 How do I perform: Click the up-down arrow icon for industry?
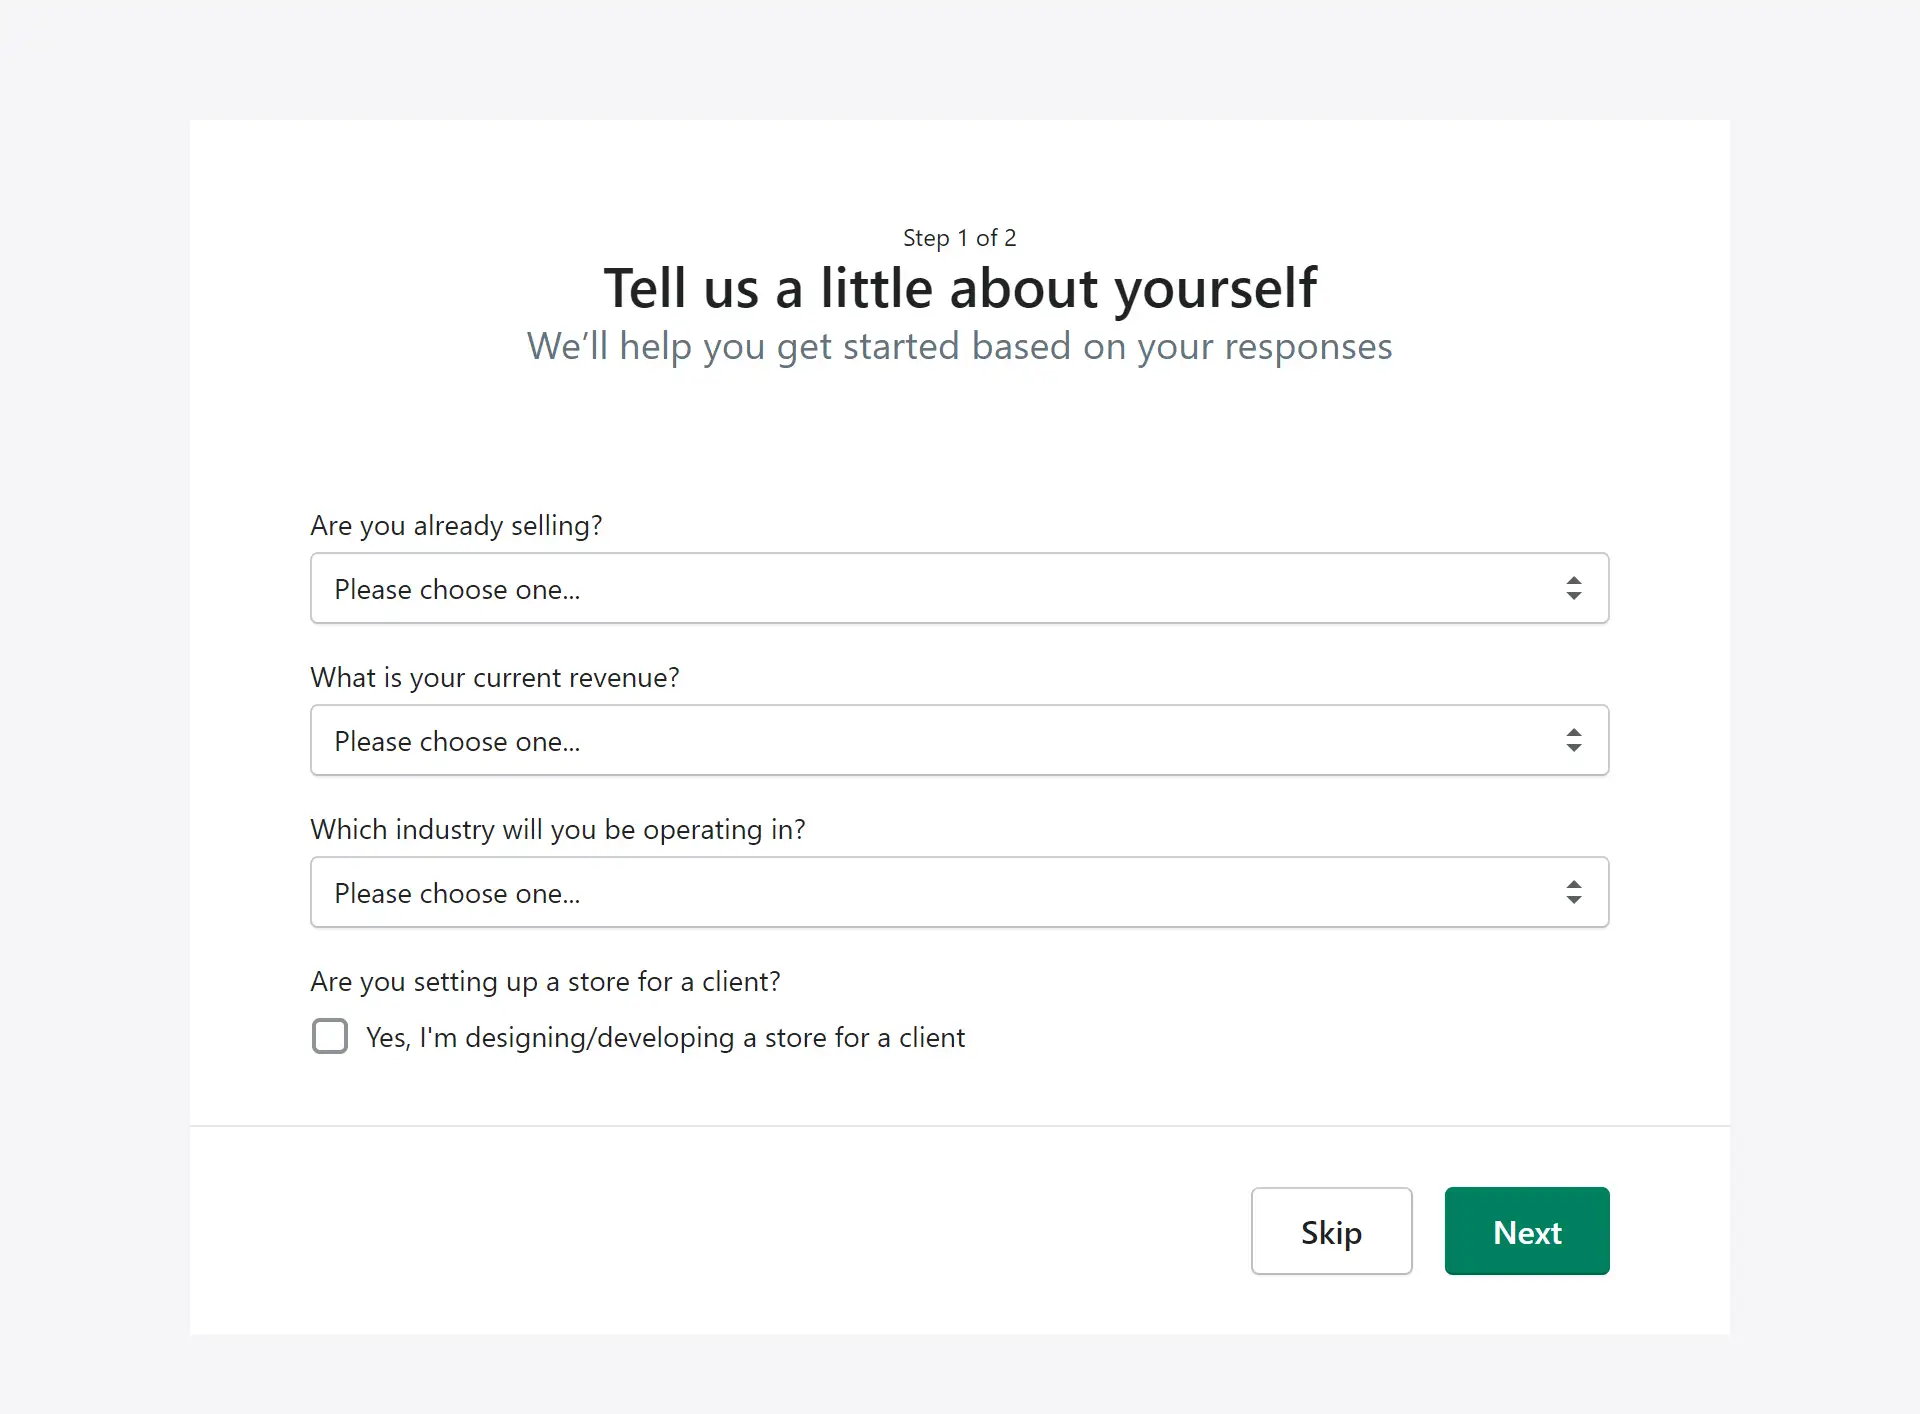point(1573,892)
